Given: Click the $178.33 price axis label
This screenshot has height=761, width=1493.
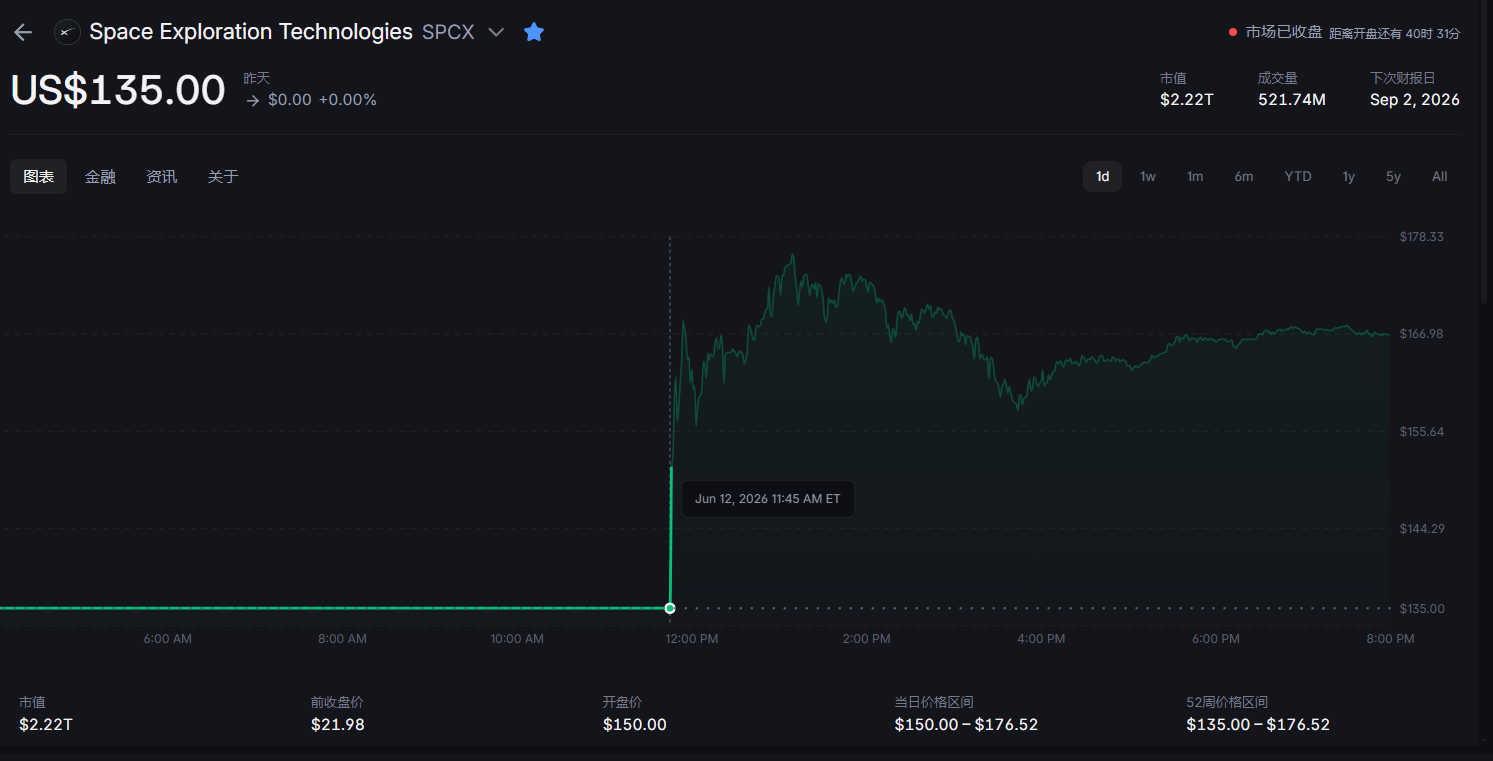Looking at the screenshot, I should (x=1422, y=237).
